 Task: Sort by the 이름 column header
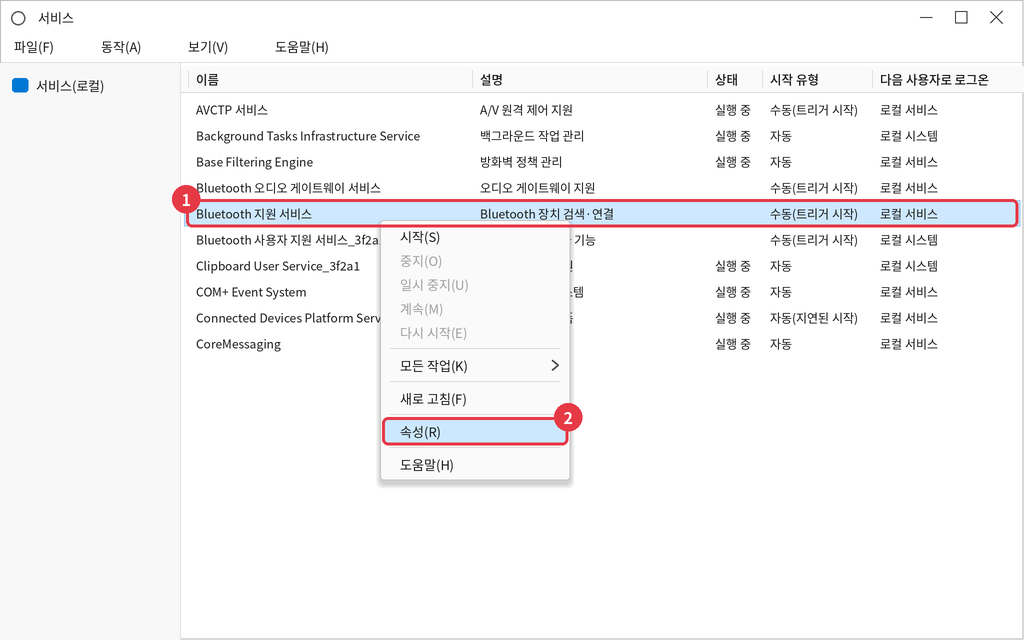pyautogui.click(x=330, y=80)
